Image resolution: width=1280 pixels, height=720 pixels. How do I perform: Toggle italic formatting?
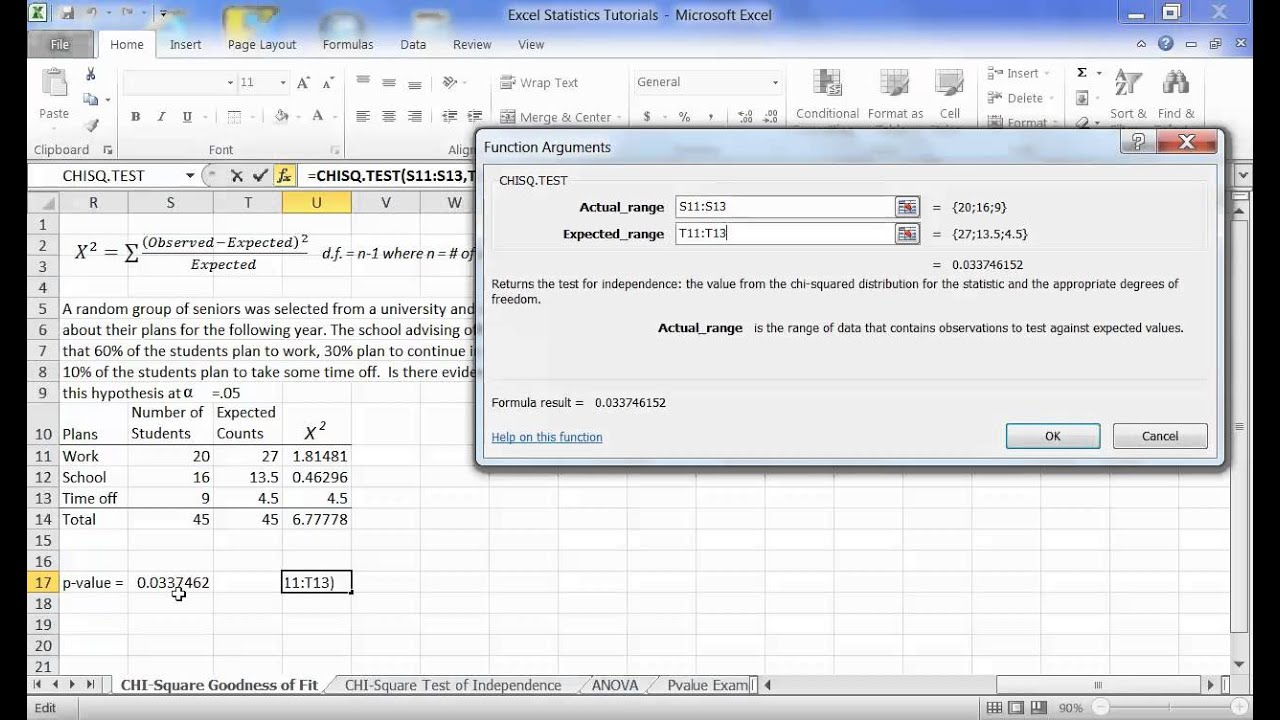161,117
